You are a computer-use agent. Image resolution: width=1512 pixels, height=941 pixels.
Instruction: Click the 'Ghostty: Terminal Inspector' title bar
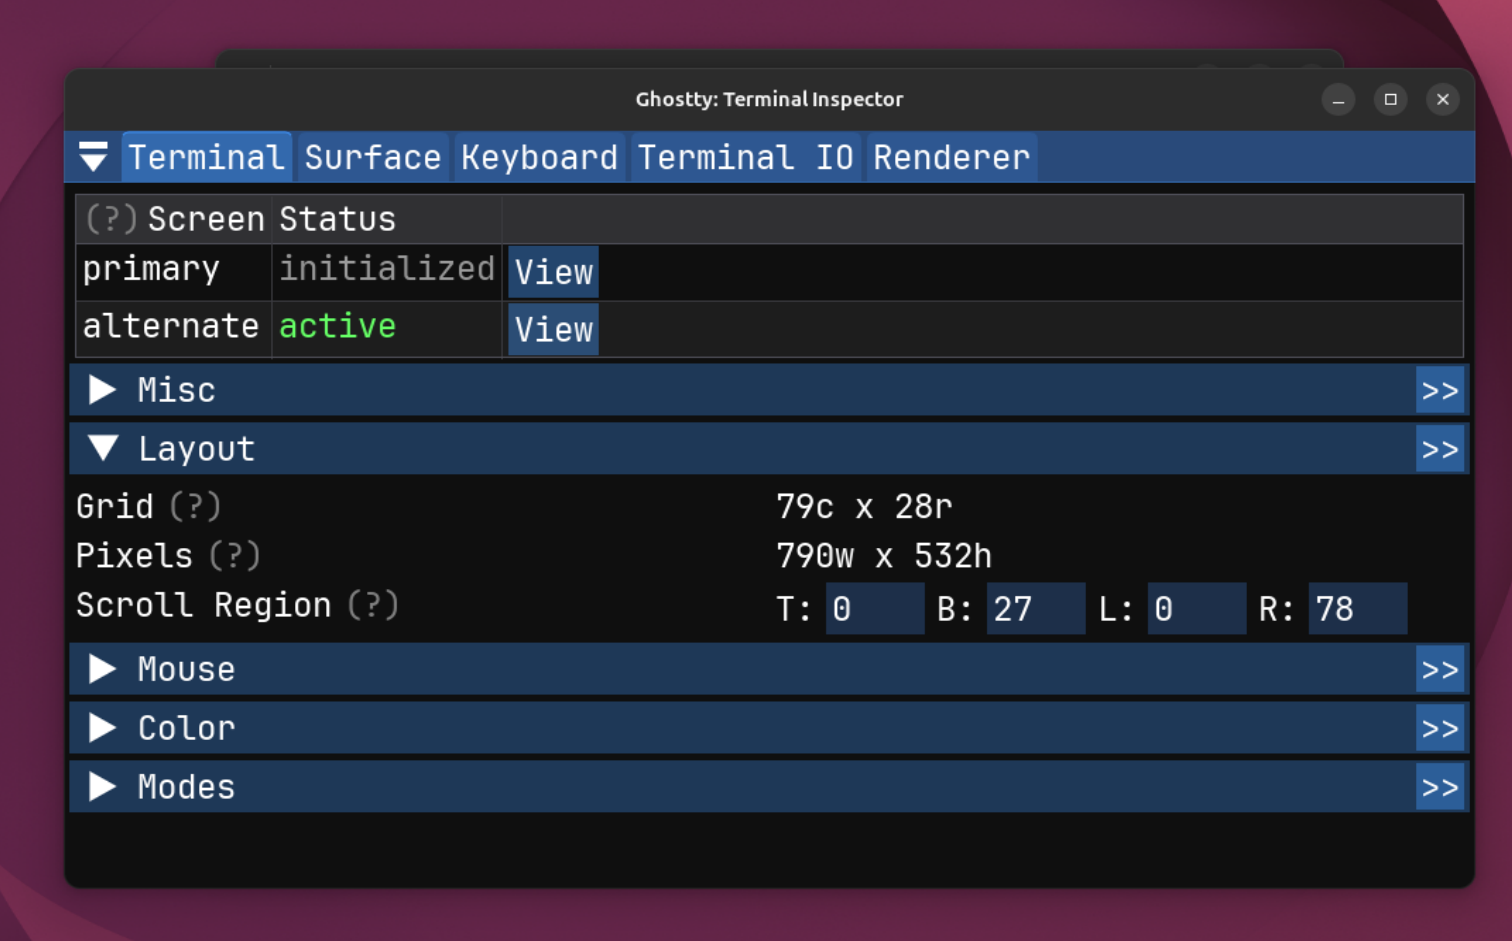click(x=769, y=99)
